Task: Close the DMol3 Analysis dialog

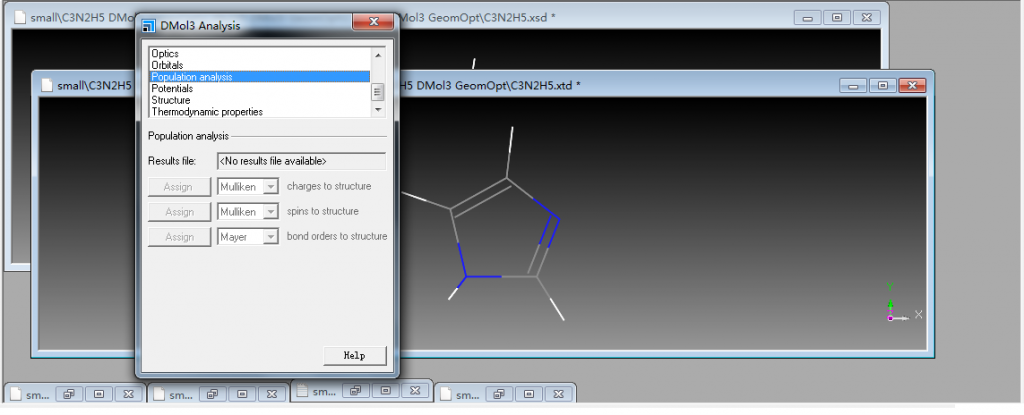Action: pyautogui.click(x=373, y=22)
